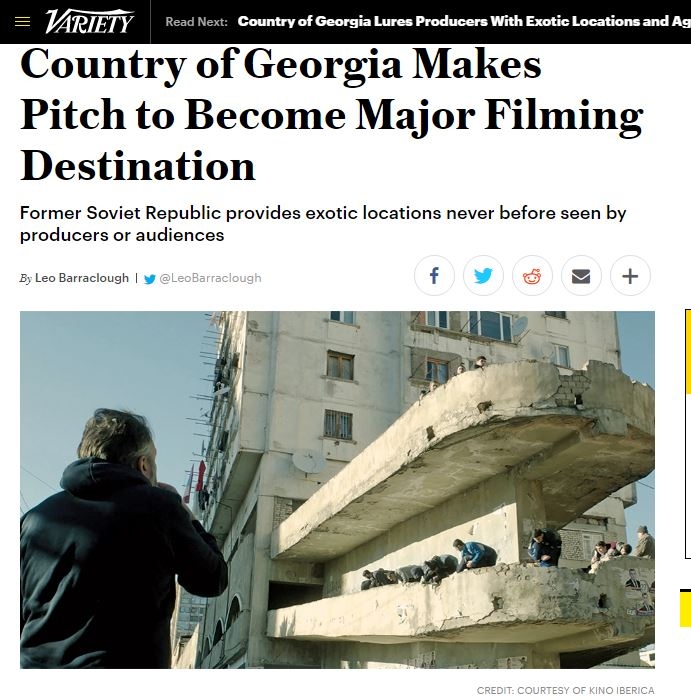The width and height of the screenshot is (691, 700).
Task: Share article via email icon
Action: [x=581, y=275]
